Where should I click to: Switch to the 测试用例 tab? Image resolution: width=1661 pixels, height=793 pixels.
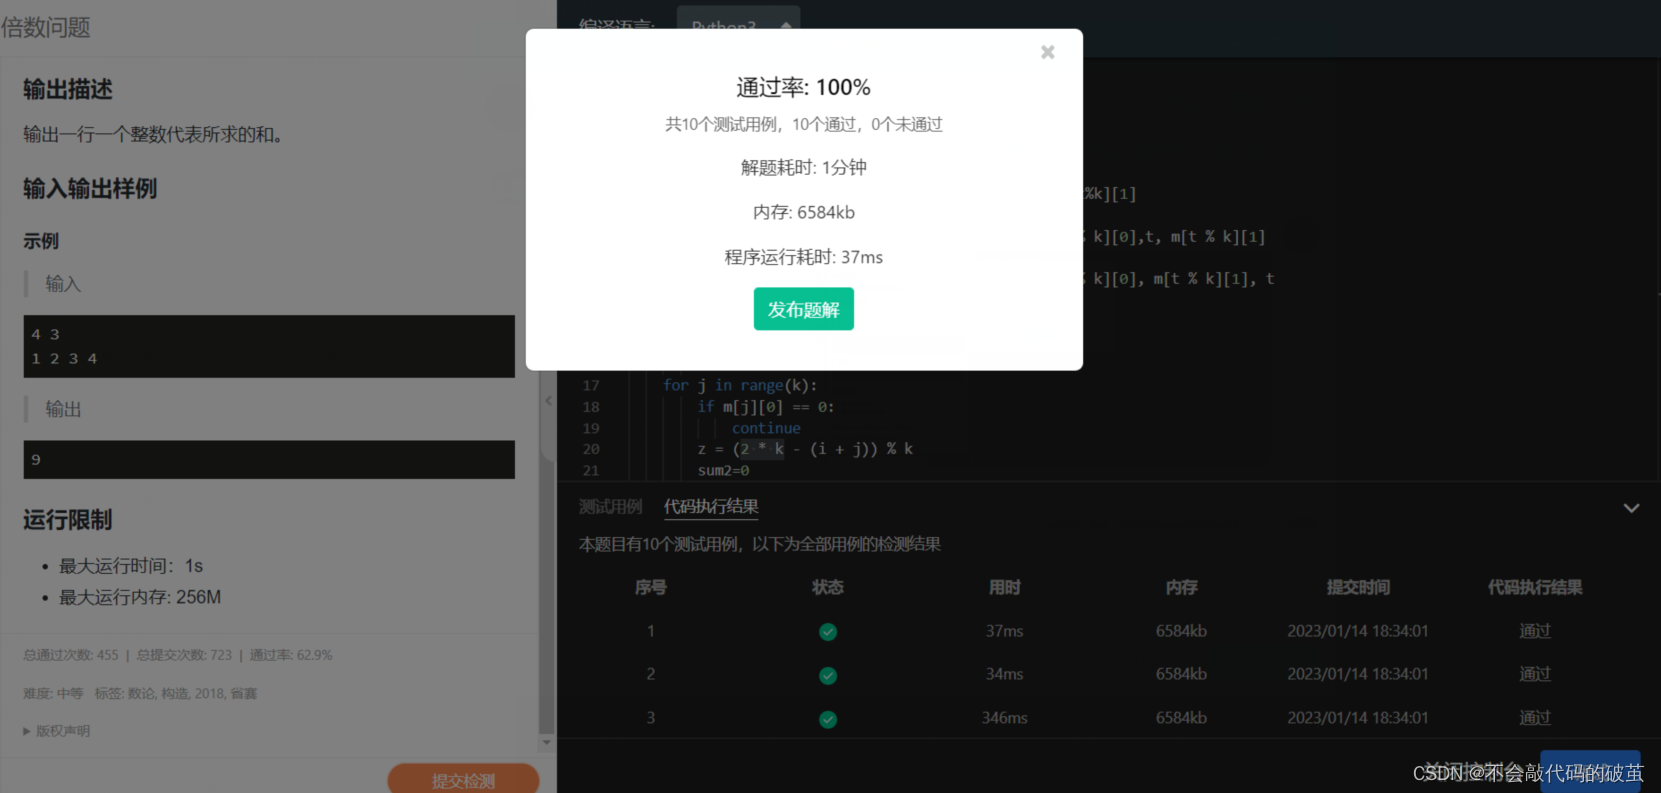pyautogui.click(x=610, y=506)
